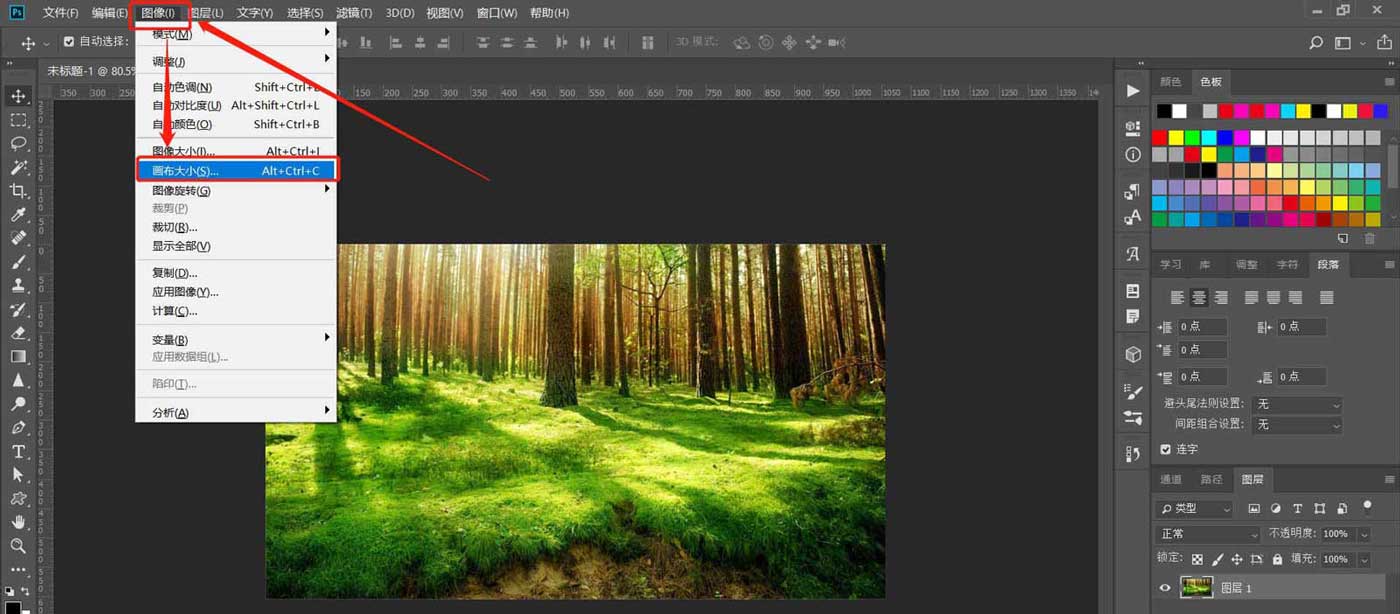This screenshot has width=1400, height=614.
Task: Select the Path Selection tool
Action: tap(18, 475)
